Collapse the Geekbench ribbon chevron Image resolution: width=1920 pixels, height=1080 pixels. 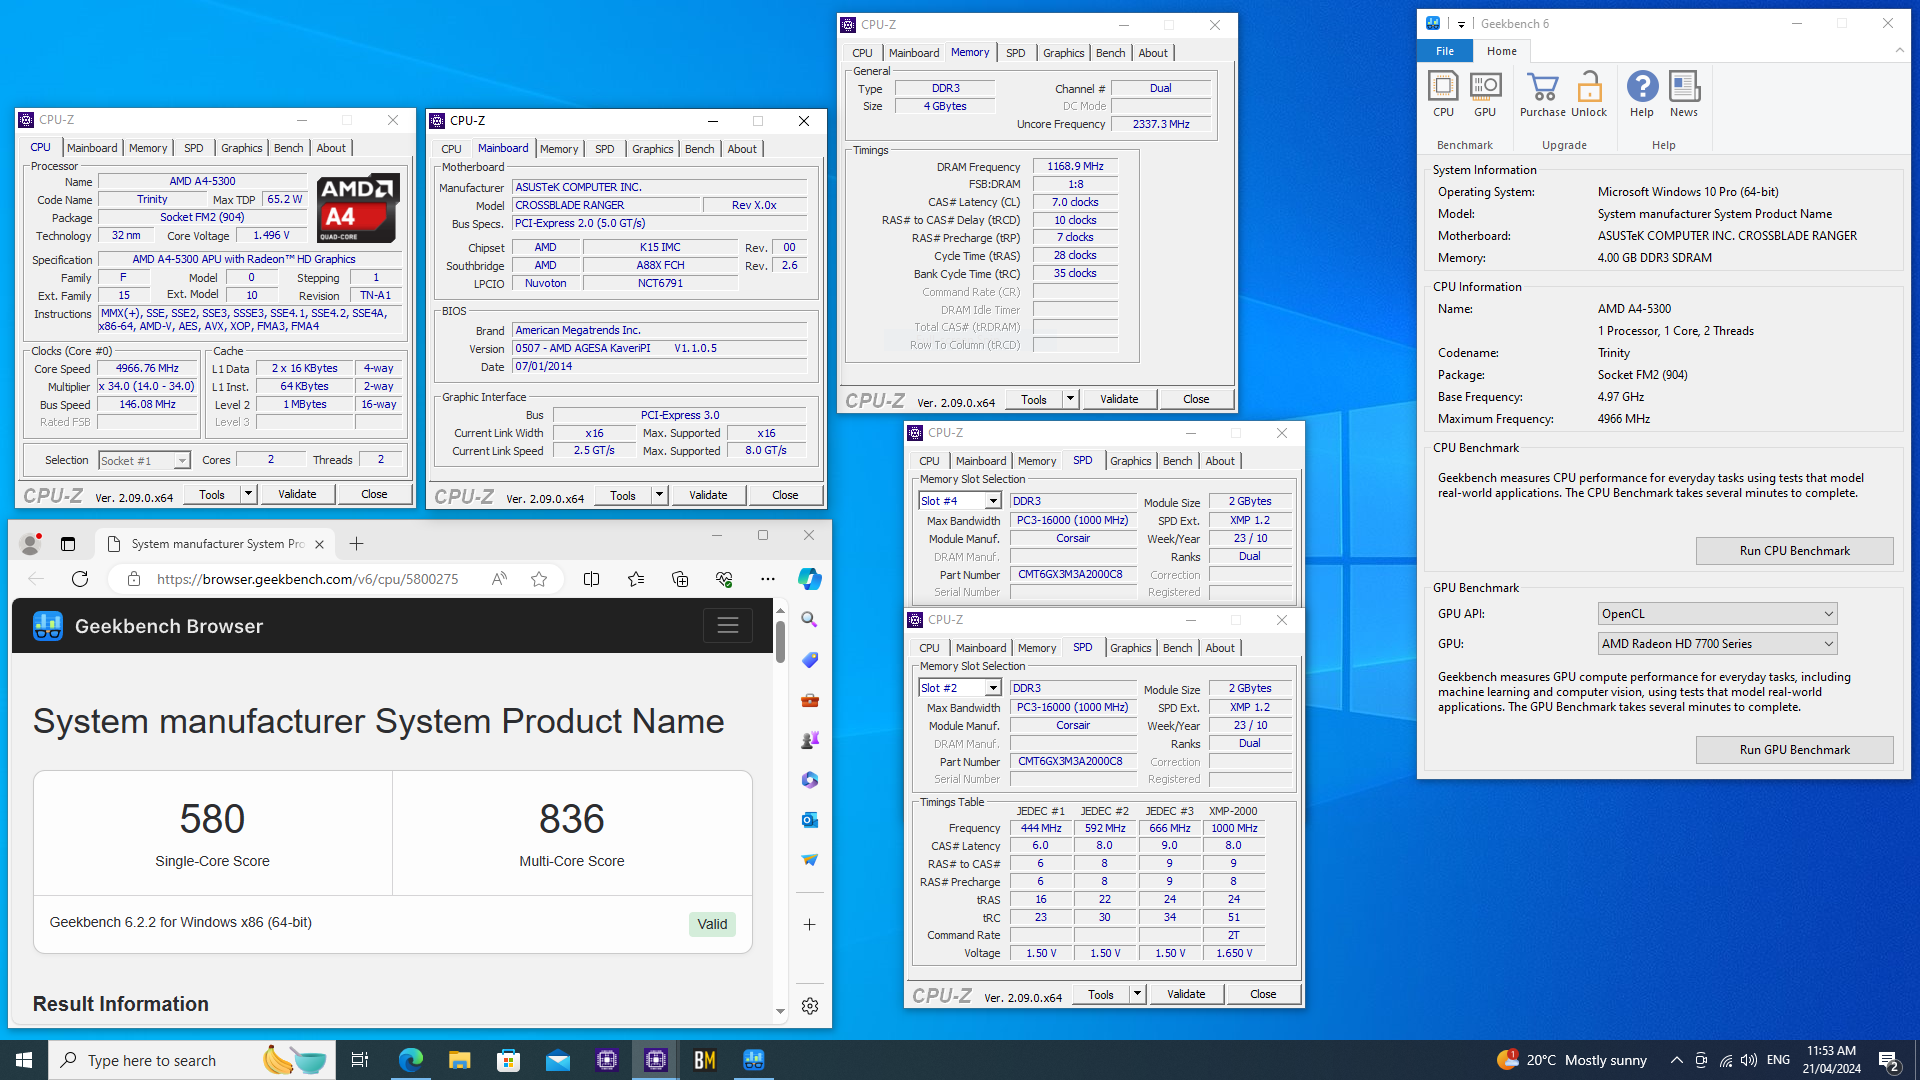click(1899, 51)
